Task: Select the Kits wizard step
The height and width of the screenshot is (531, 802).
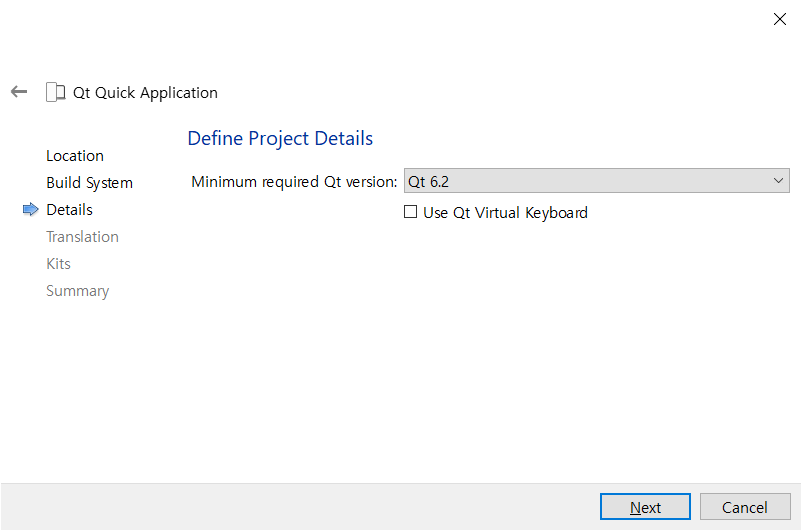Action: pyautogui.click(x=58, y=264)
